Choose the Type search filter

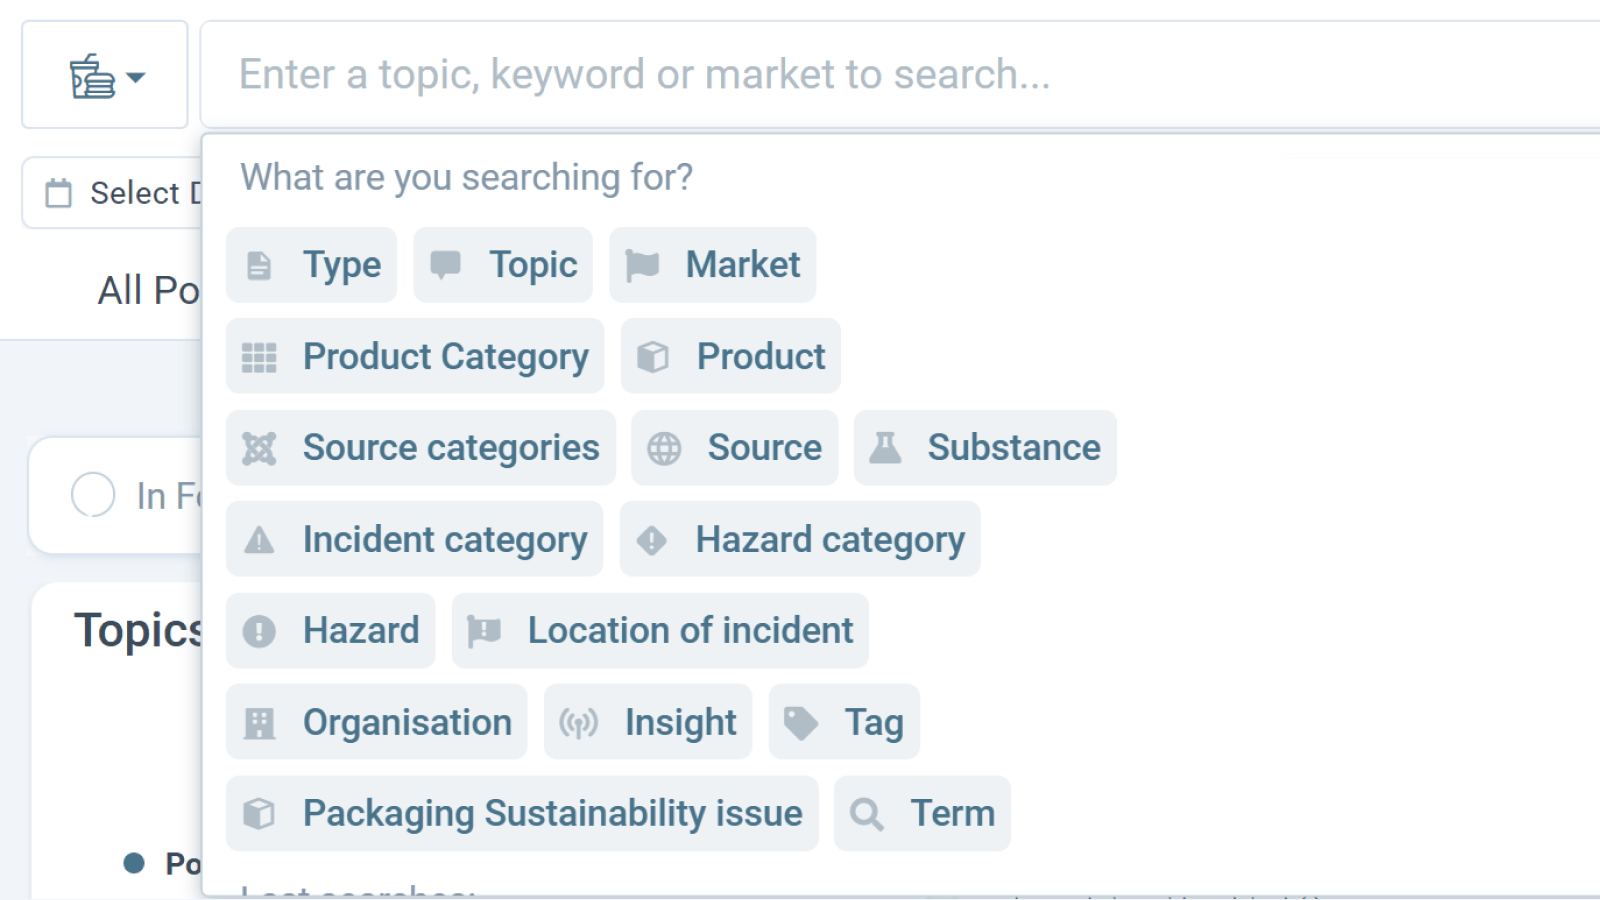point(311,265)
